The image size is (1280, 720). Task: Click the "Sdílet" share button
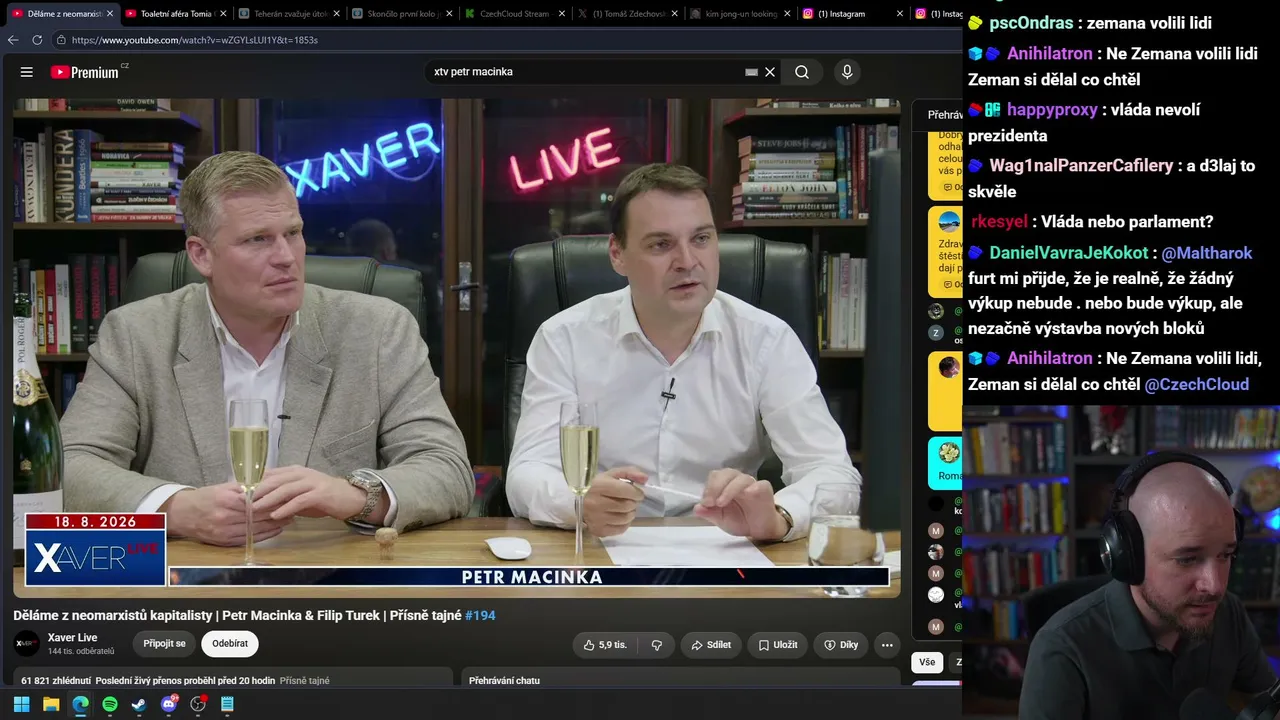(711, 645)
